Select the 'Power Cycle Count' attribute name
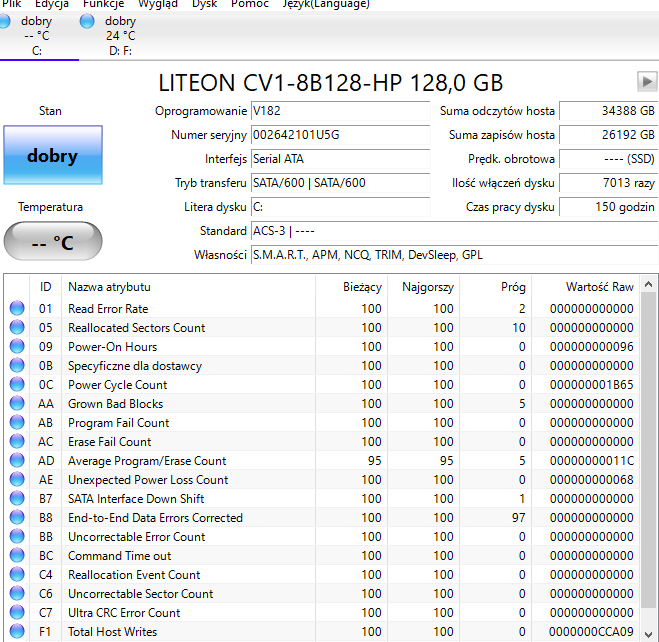 point(118,385)
